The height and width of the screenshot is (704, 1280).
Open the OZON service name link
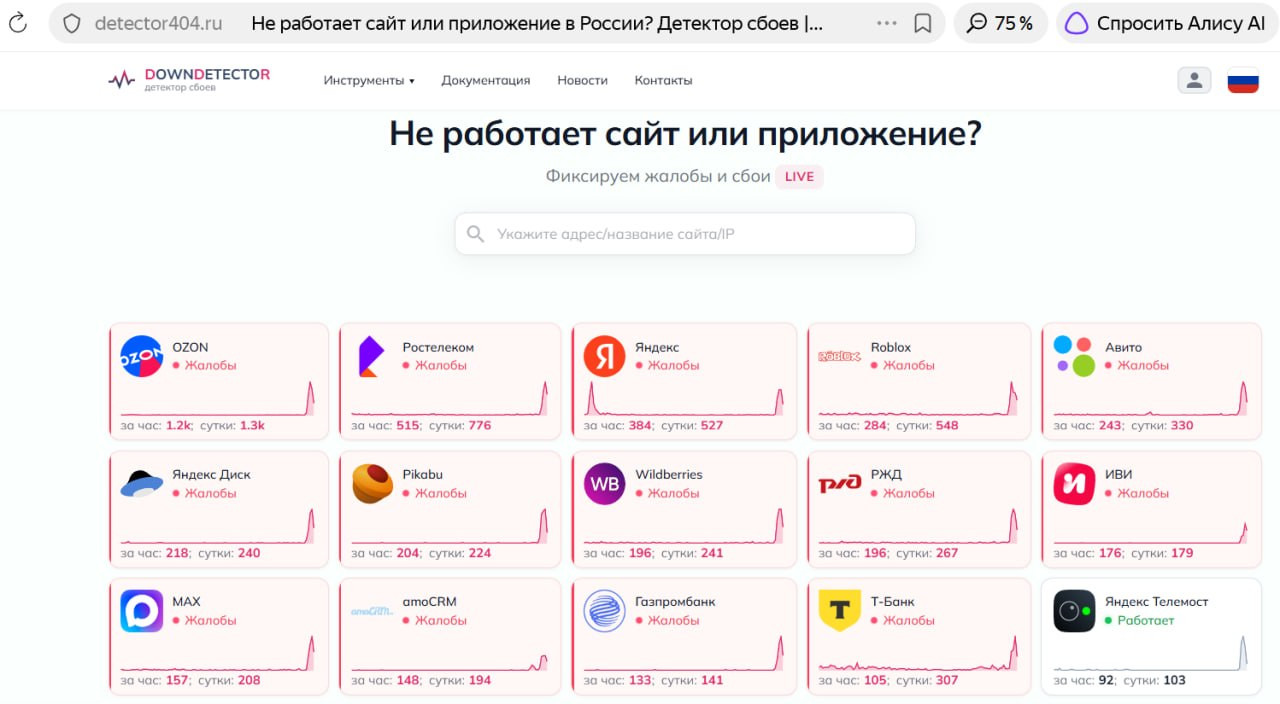click(190, 347)
